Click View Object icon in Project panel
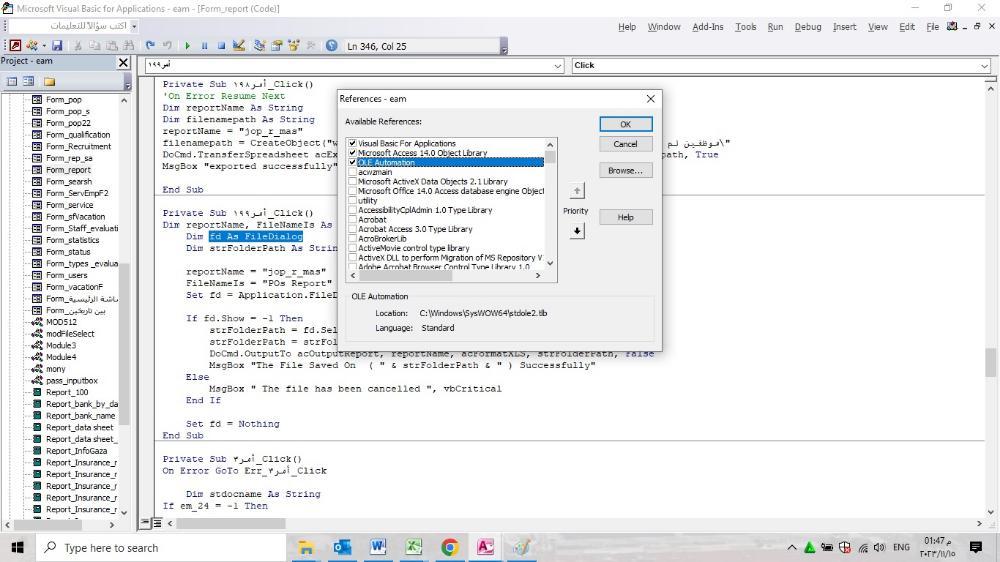 point(29,81)
